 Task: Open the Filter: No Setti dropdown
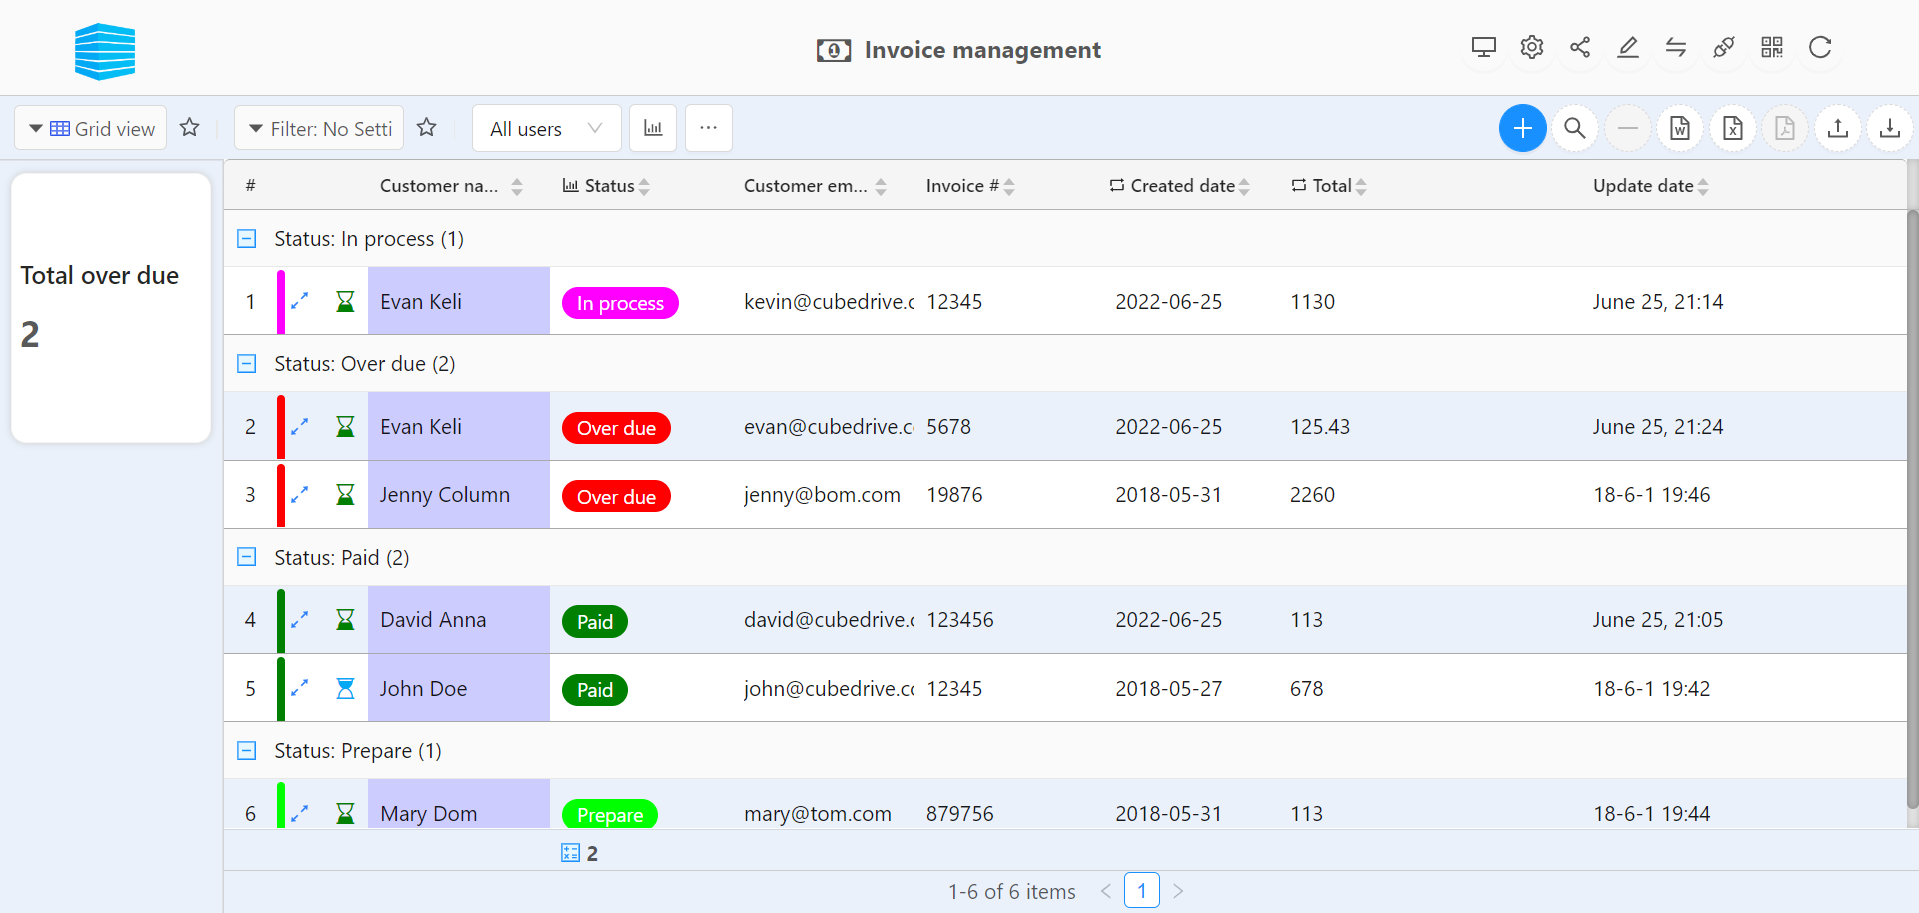click(319, 128)
